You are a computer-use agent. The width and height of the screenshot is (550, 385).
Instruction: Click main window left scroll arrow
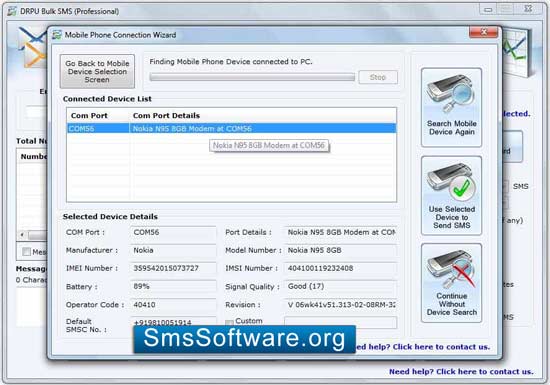pyautogui.click(x=22, y=235)
